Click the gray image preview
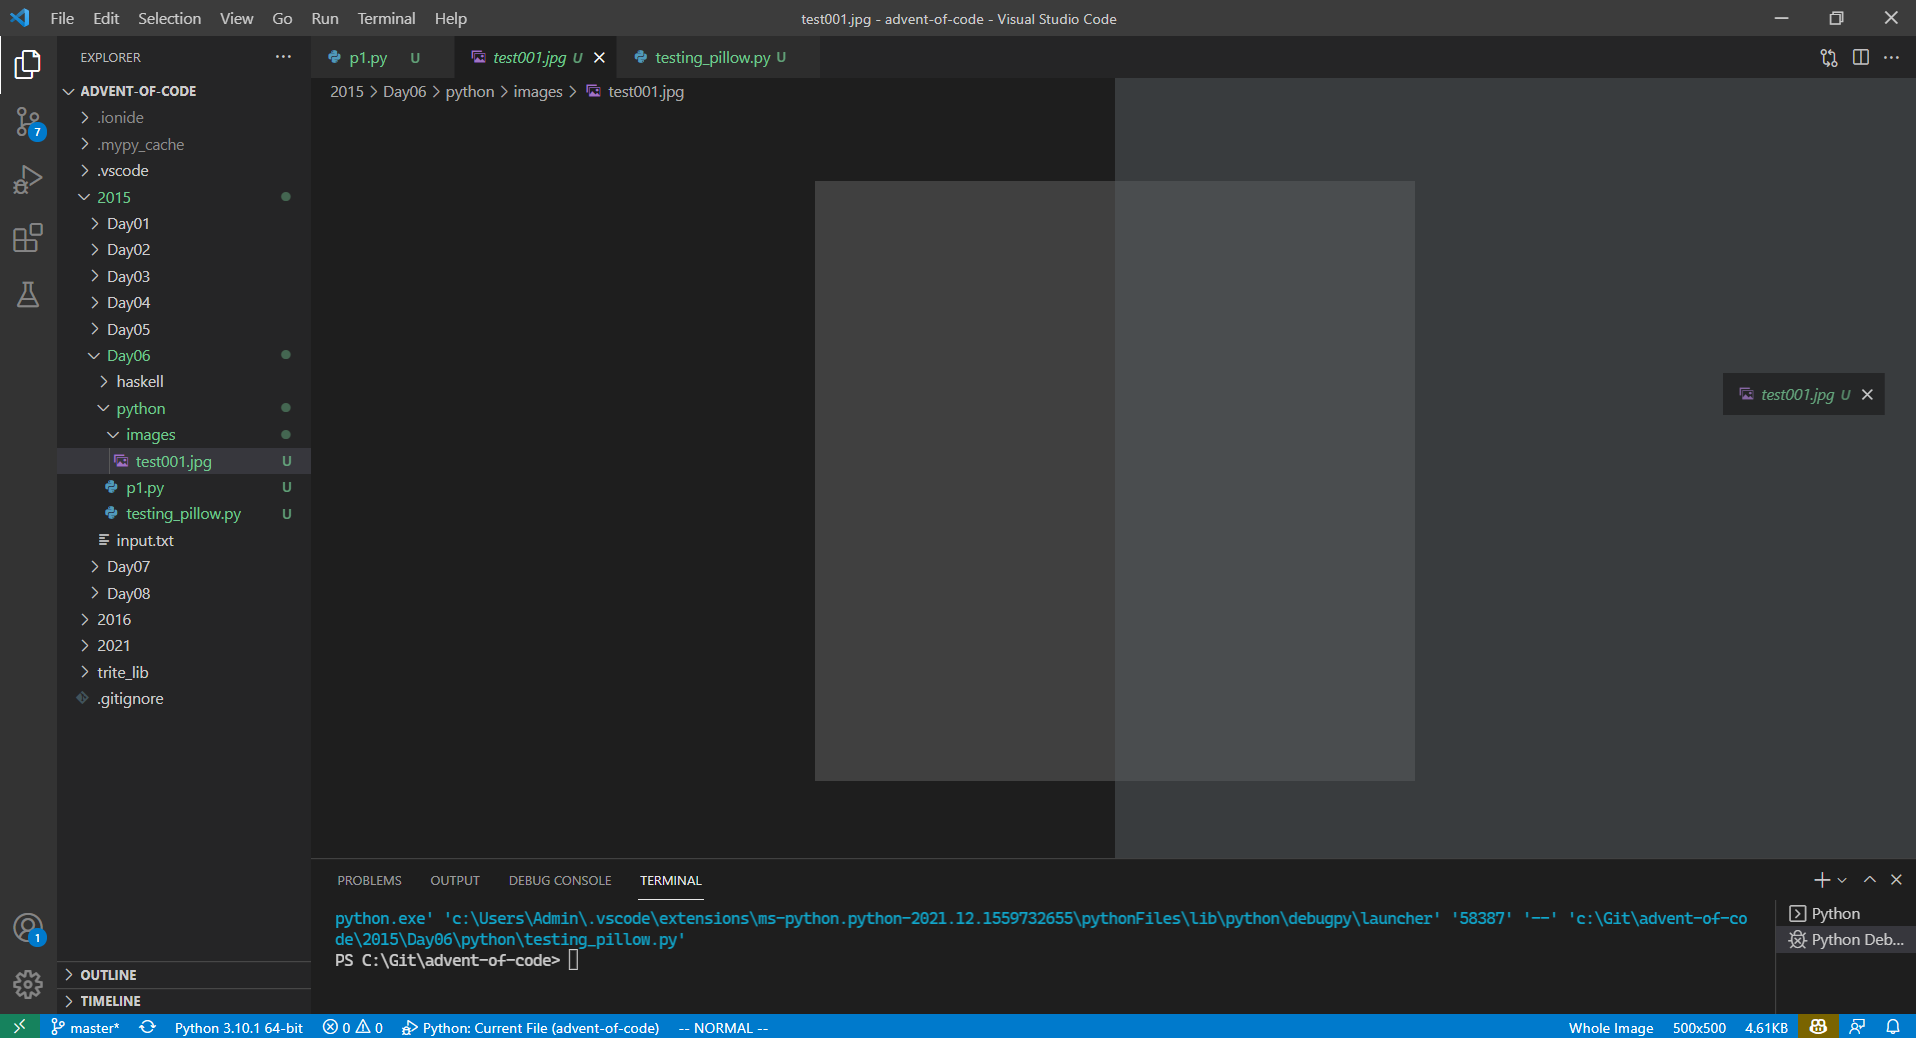The image size is (1916, 1038). click(x=1114, y=480)
